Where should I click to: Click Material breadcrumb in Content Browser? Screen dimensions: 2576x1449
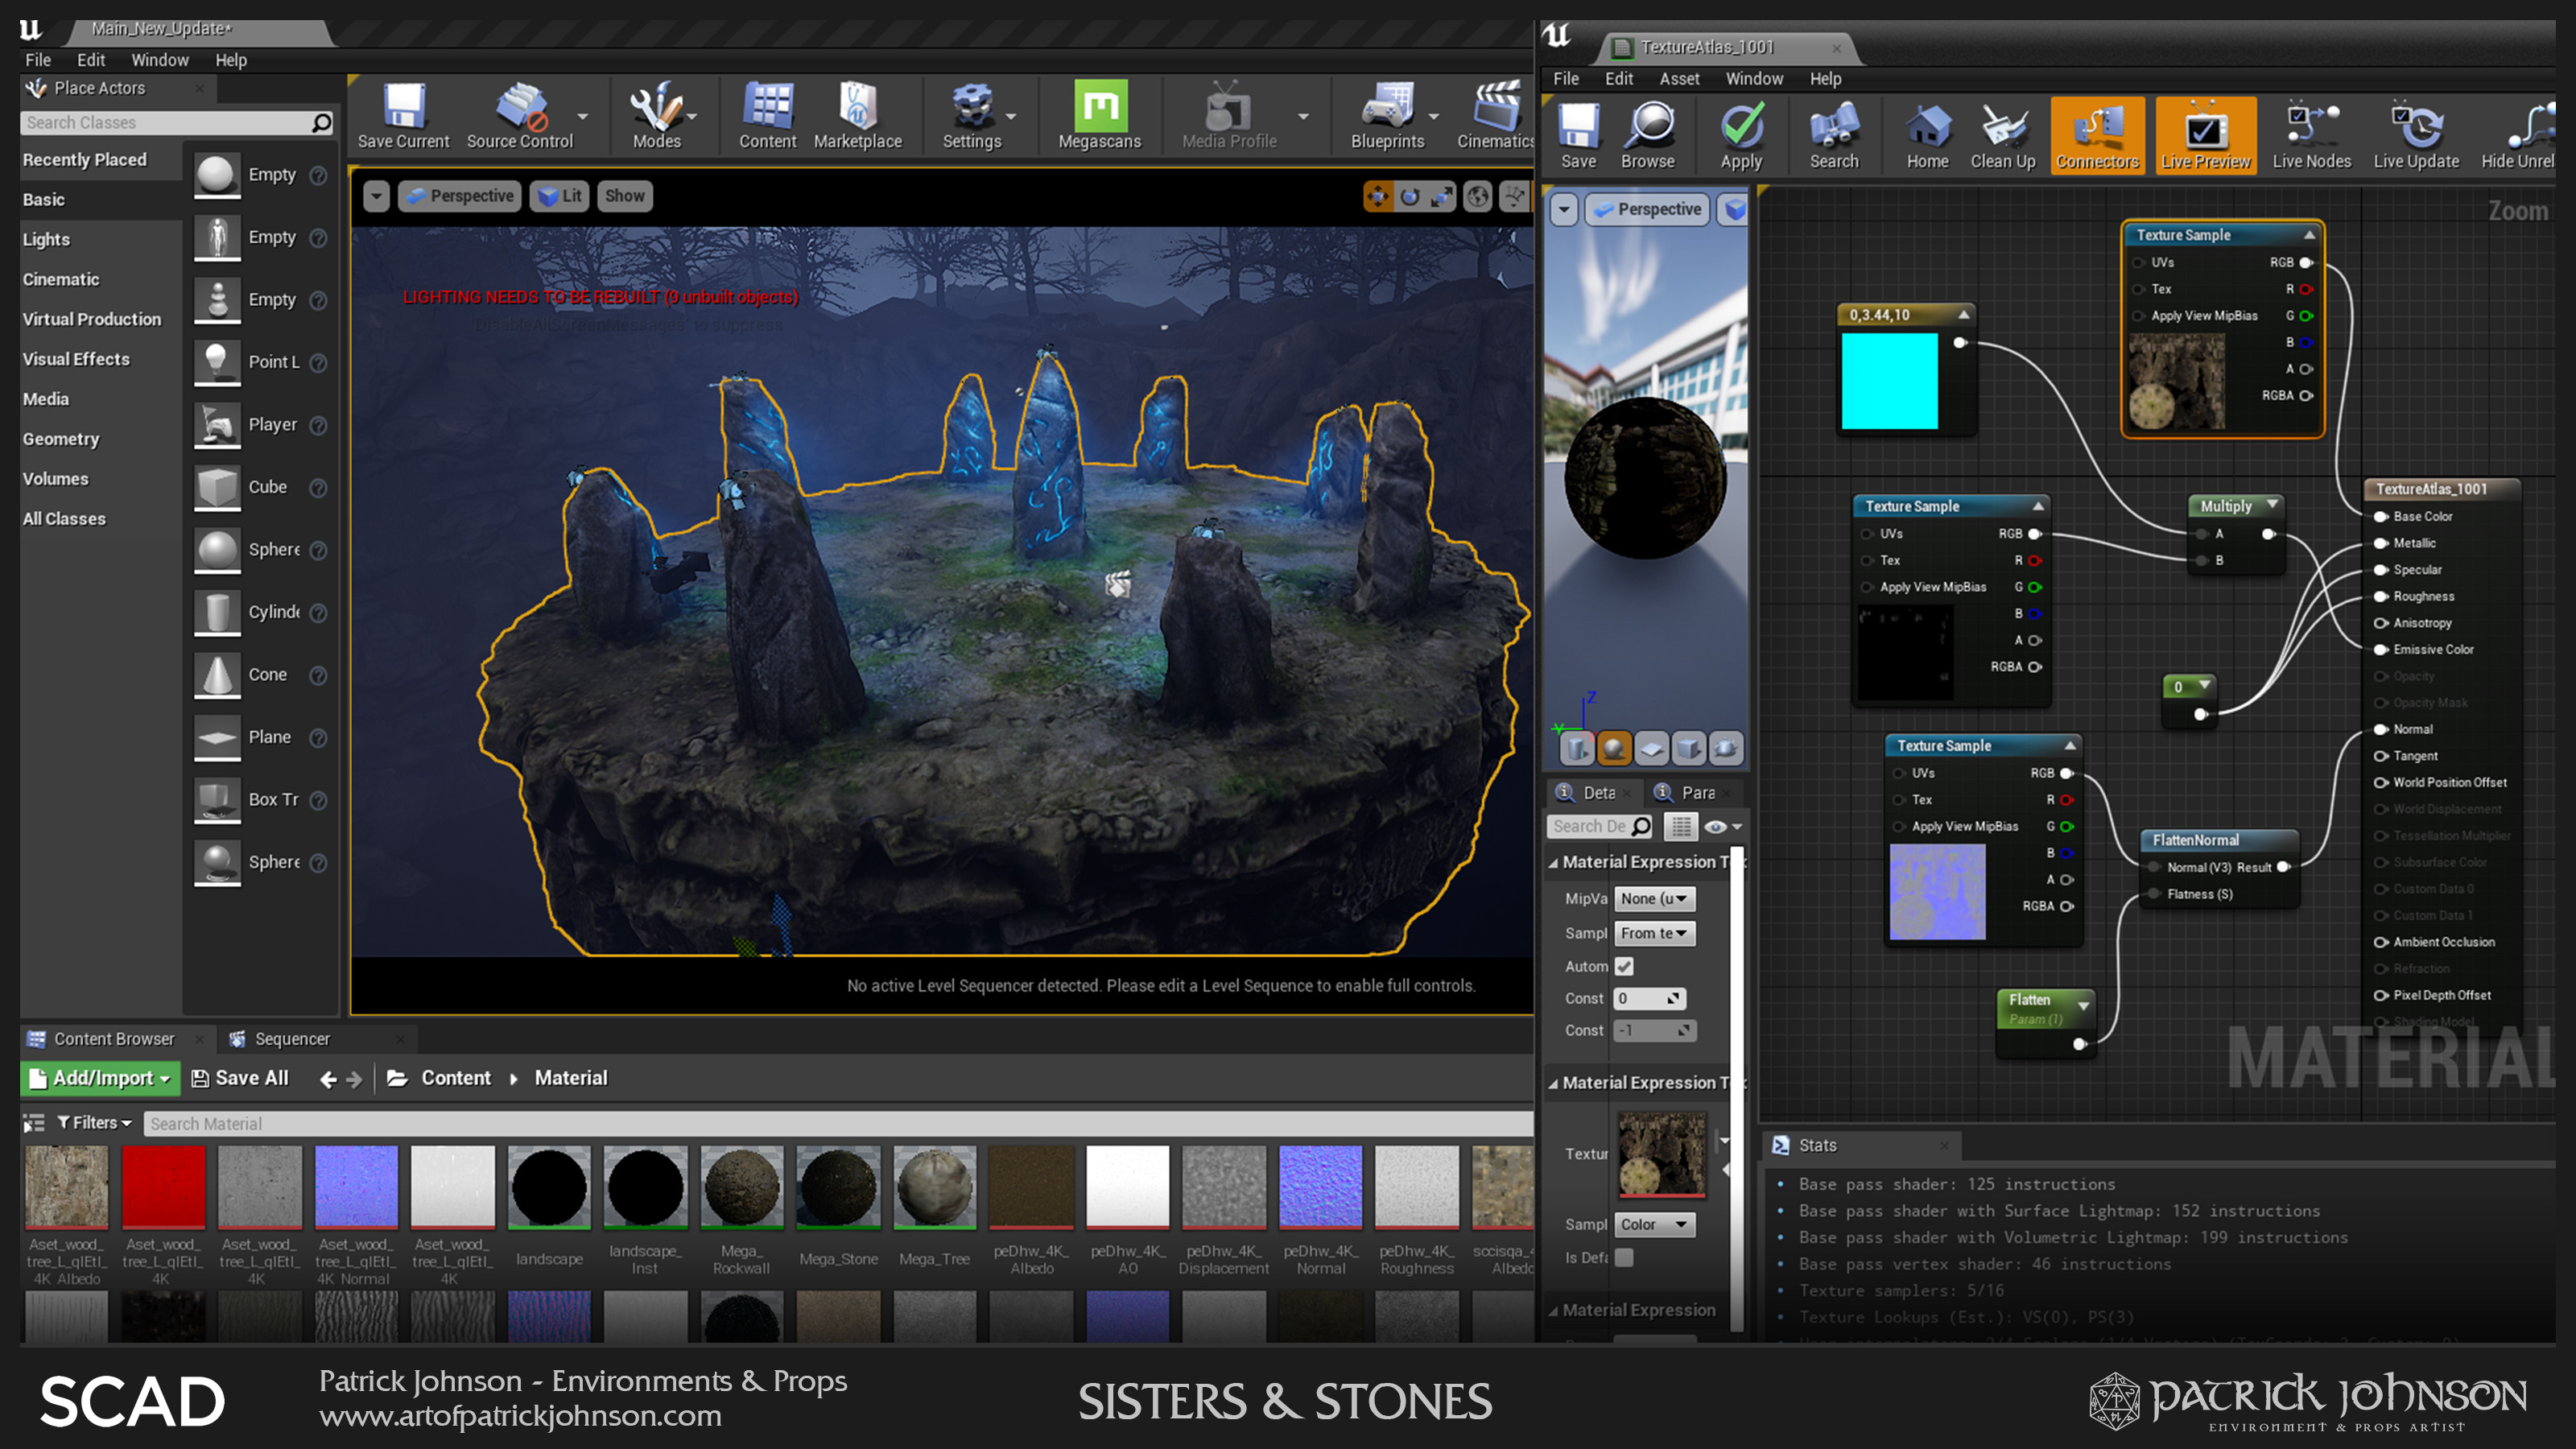(570, 1078)
